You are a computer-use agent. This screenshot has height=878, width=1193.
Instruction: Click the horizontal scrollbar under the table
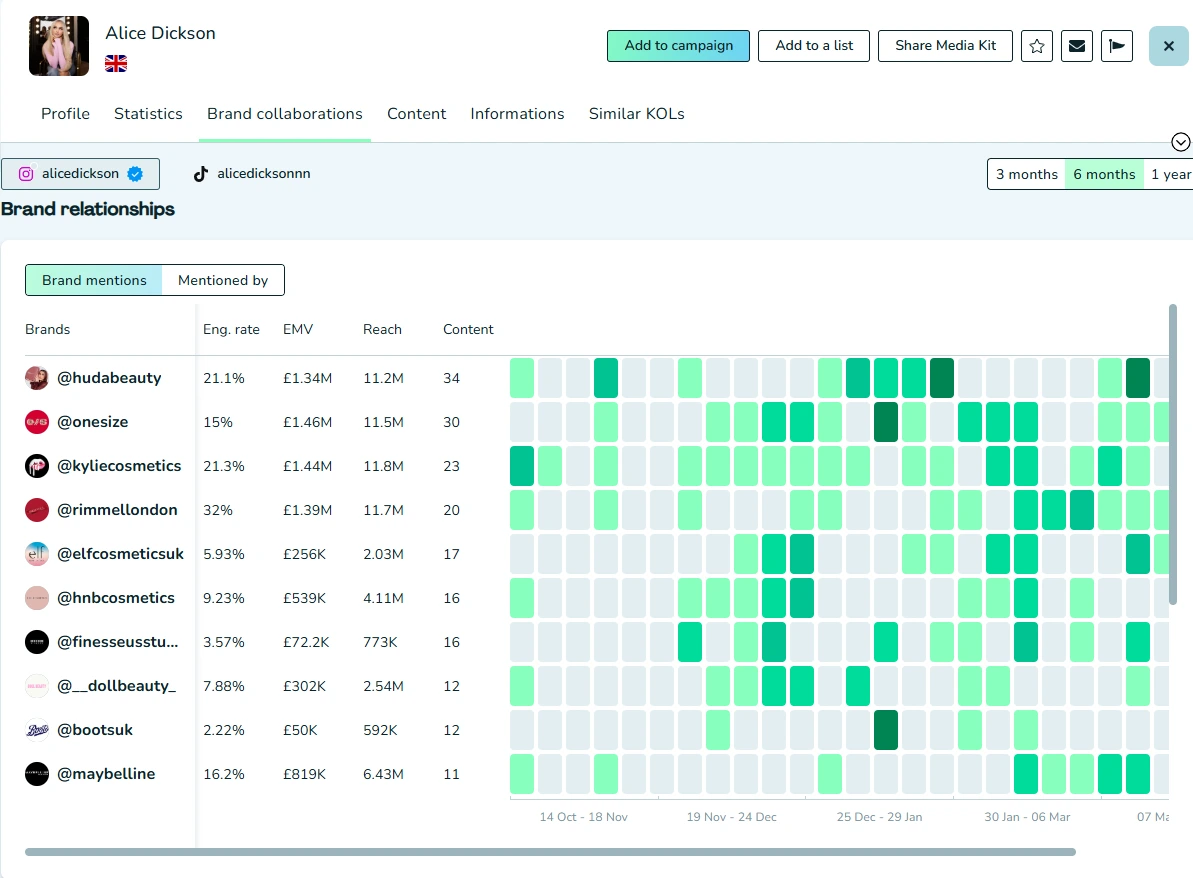point(550,852)
